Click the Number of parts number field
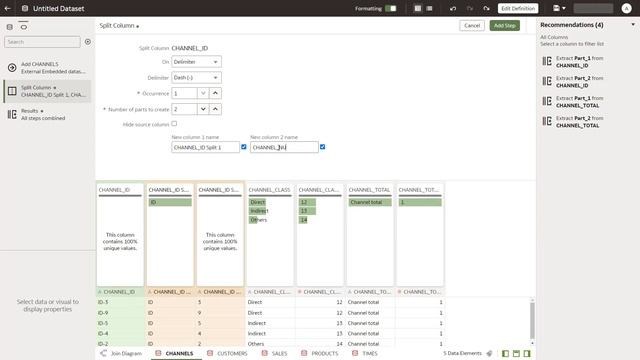Screen dimensions: 640x360 [184, 109]
